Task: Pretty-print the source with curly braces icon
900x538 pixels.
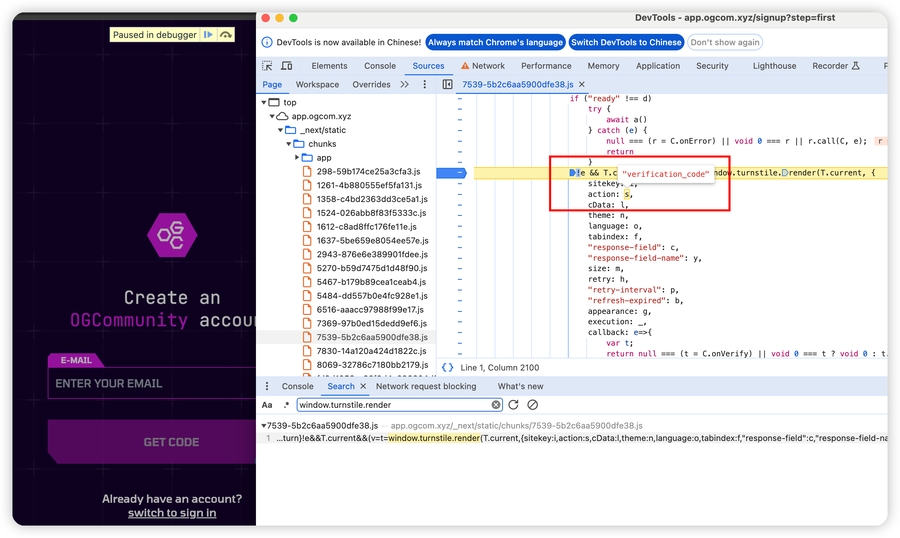Action: (447, 368)
